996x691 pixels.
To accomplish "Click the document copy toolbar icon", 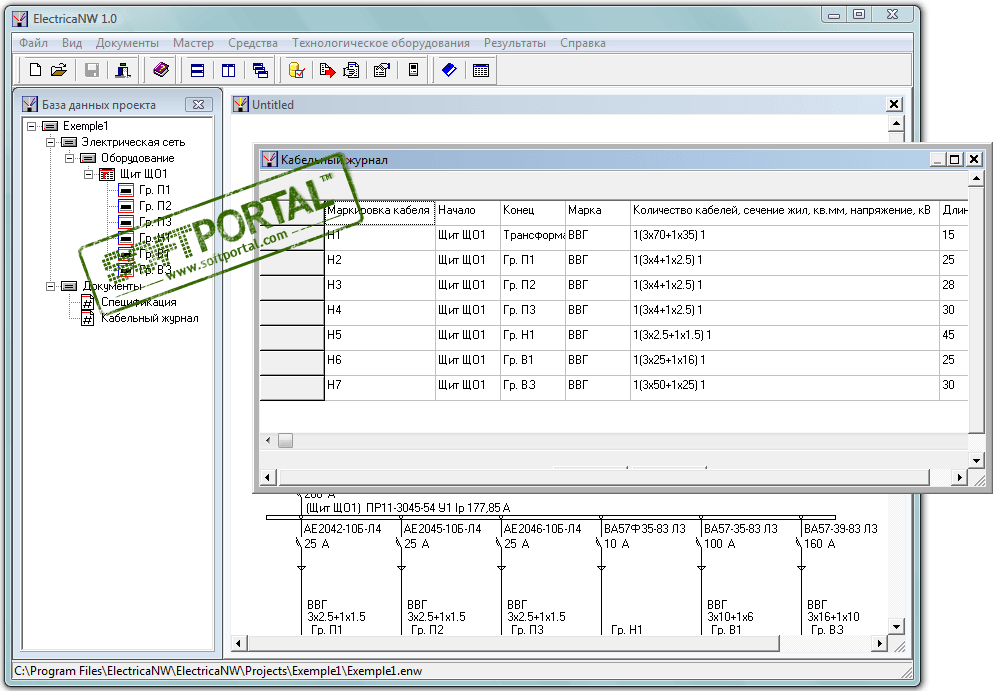I will [351, 70].
